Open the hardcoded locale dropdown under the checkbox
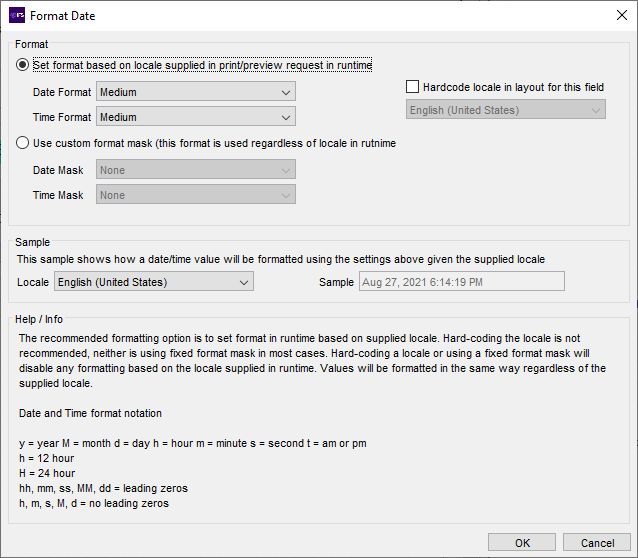 (505, 110)
